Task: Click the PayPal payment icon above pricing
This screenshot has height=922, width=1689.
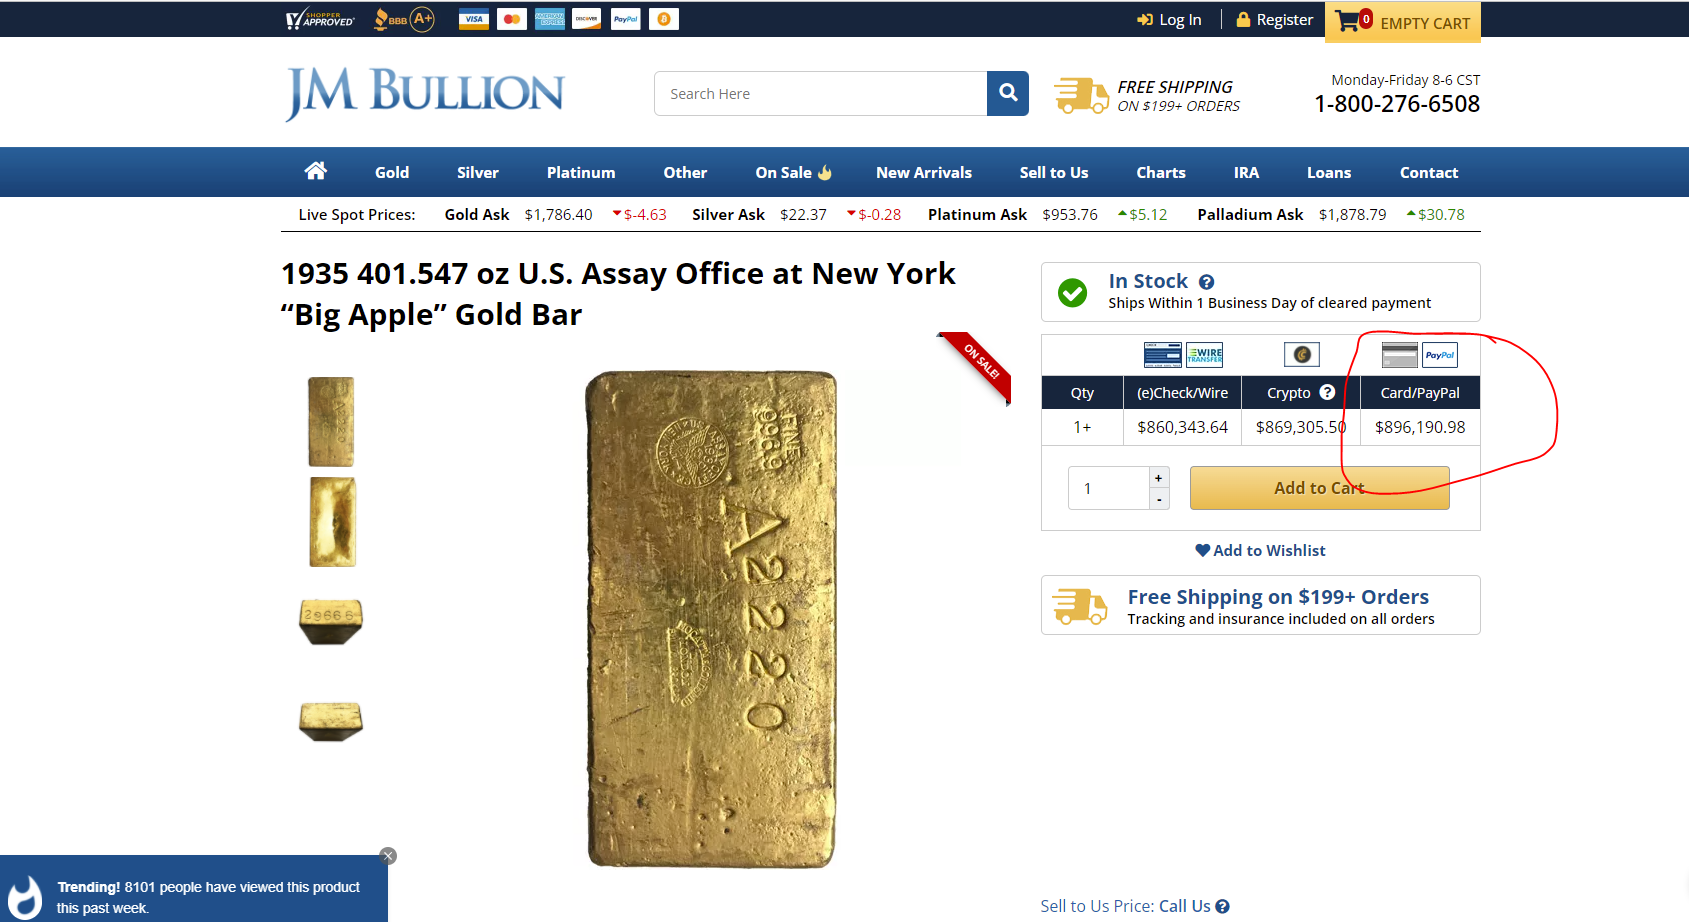Action: click(1440, 355)
